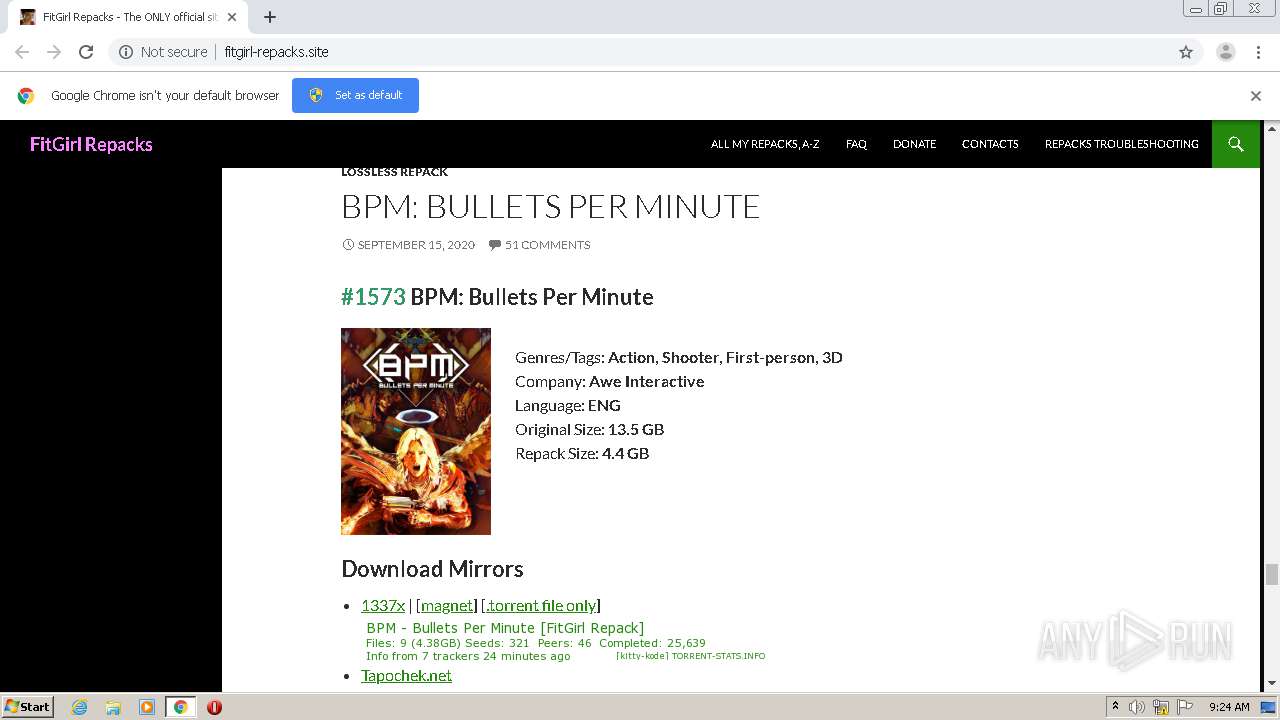Dismiss the default browser notification bar
Screen dimensions: 1280x720
[x=1256, y=96]
